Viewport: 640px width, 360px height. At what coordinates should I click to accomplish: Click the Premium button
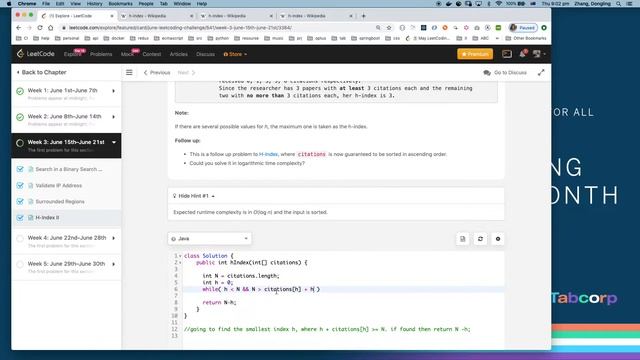tap(475, 54)
